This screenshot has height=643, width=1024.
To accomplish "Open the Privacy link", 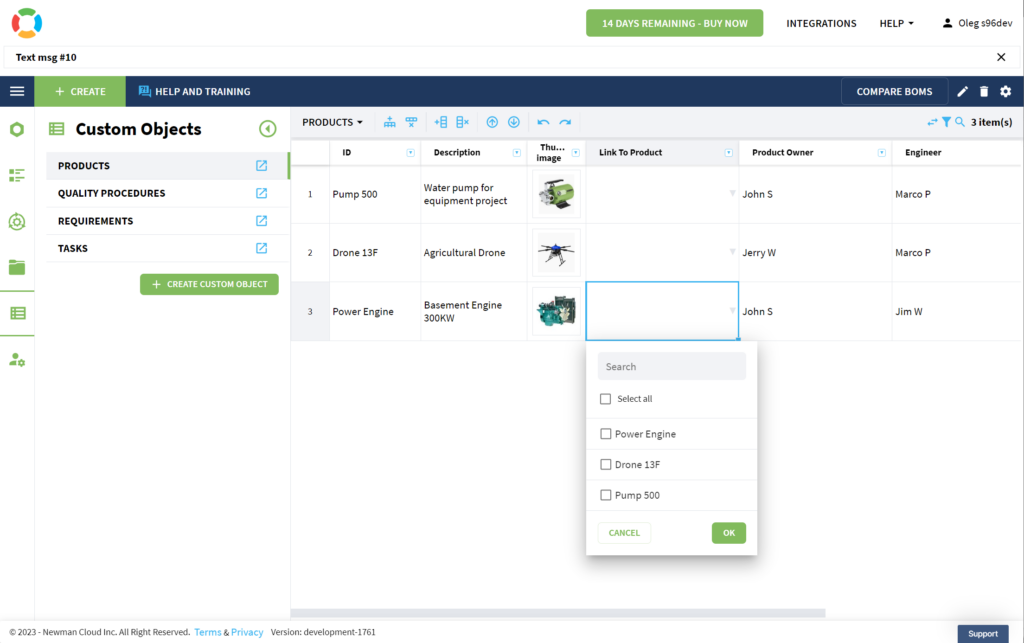I will coord(247,632).
